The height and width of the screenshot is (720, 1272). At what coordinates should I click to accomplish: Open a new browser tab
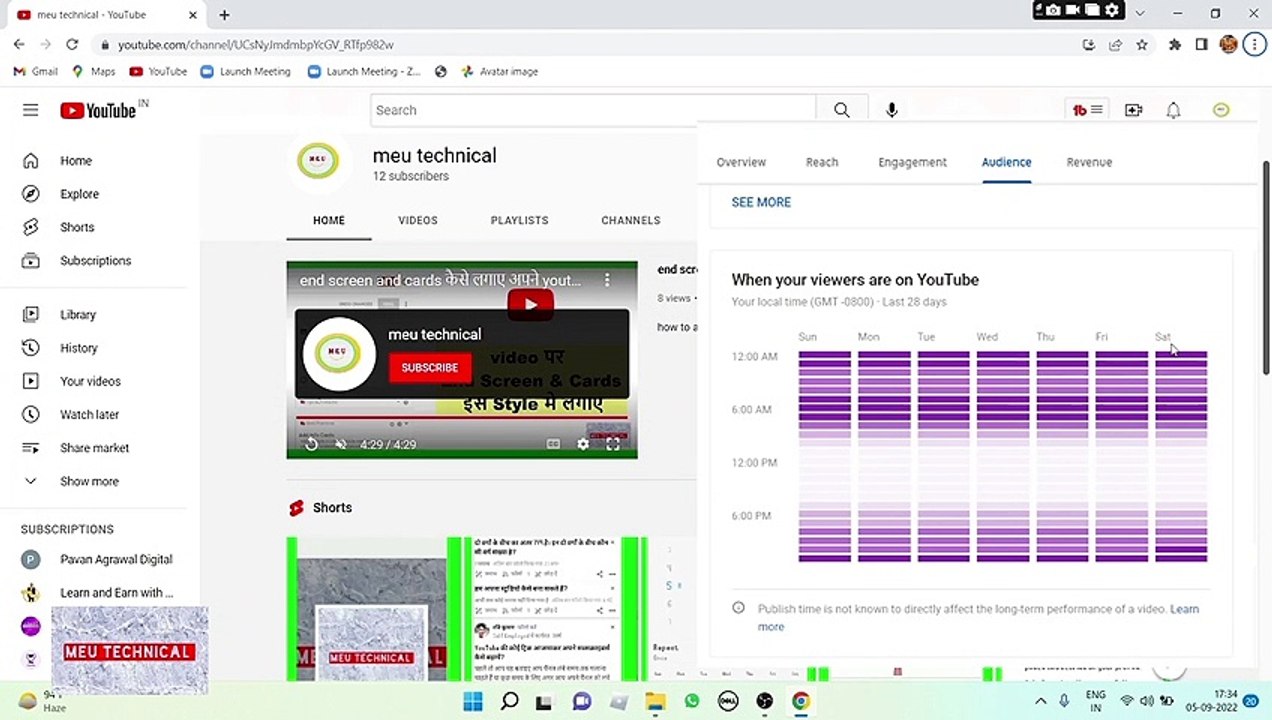(x=224, y=15)
